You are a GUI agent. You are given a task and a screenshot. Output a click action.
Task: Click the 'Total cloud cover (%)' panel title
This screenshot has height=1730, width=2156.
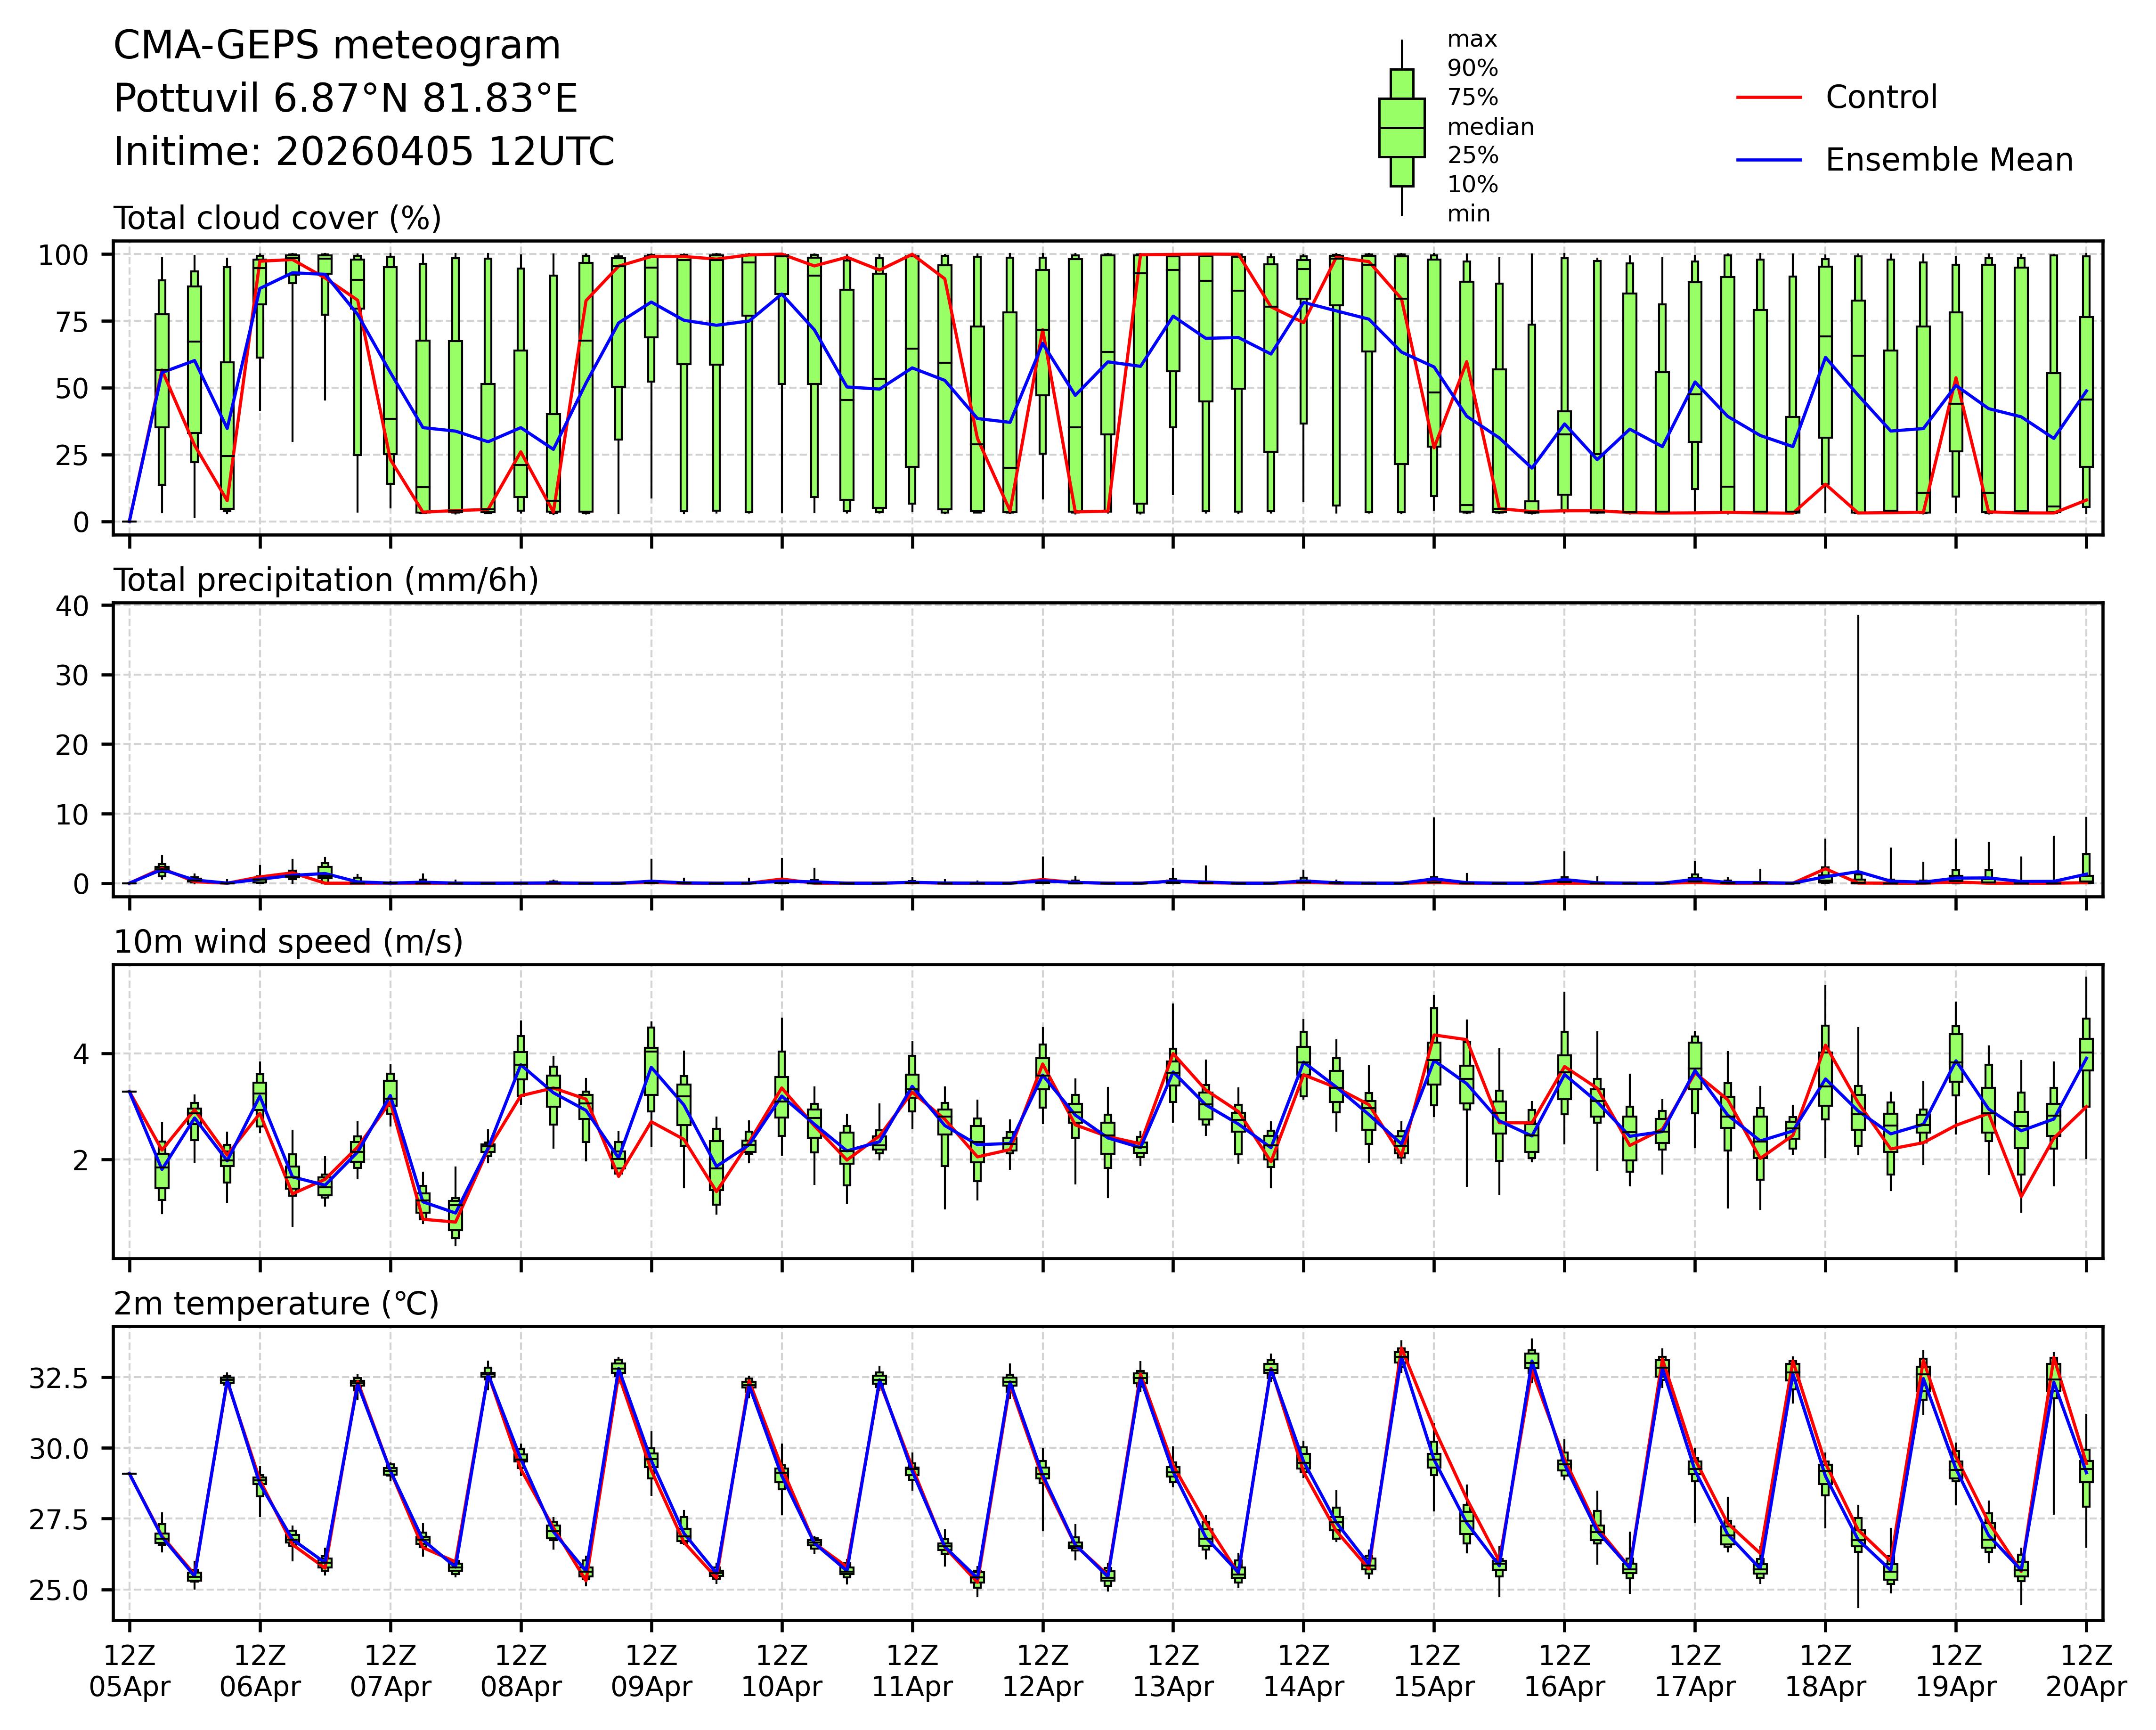point(277,218)
